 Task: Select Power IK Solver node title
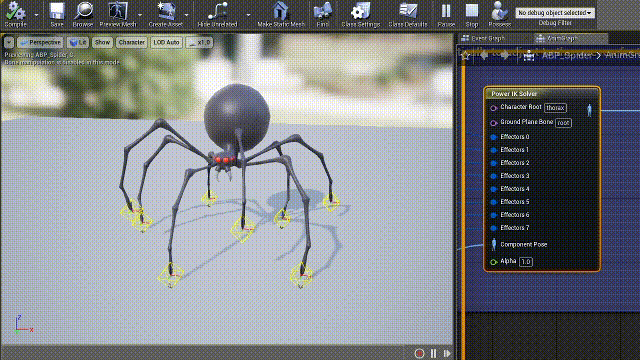point(514,93)
